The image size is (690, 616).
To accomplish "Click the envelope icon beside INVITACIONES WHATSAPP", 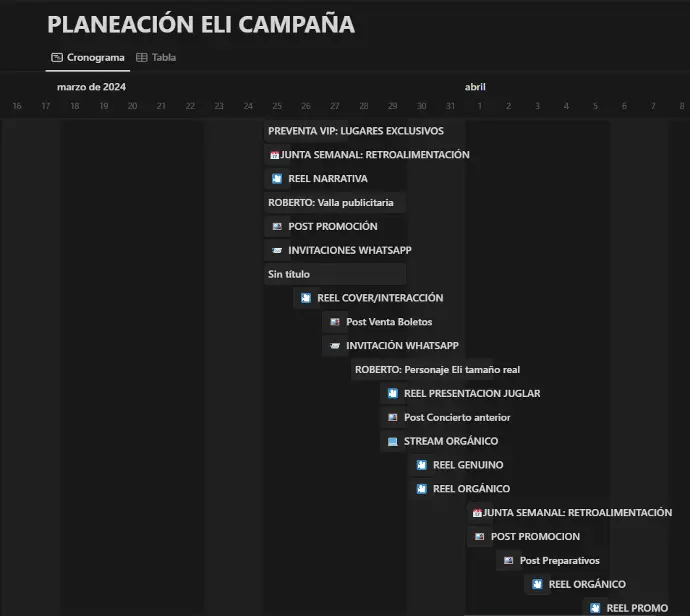I will point(277,250).
